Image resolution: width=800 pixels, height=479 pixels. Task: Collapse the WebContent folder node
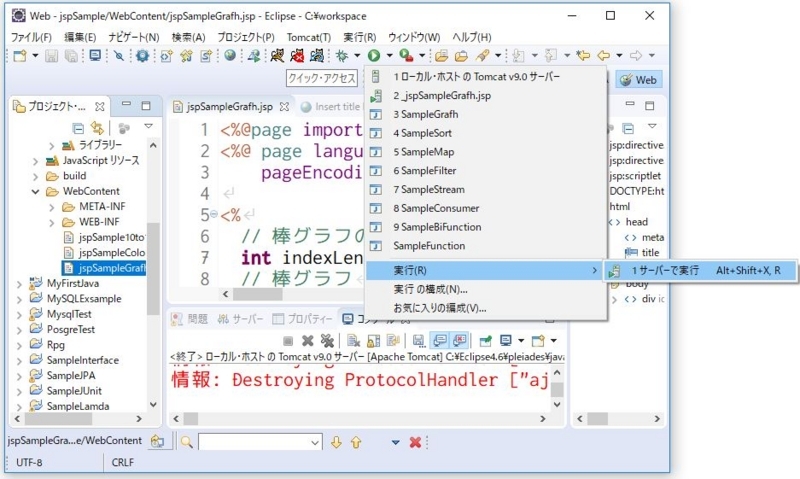point(35,192)
